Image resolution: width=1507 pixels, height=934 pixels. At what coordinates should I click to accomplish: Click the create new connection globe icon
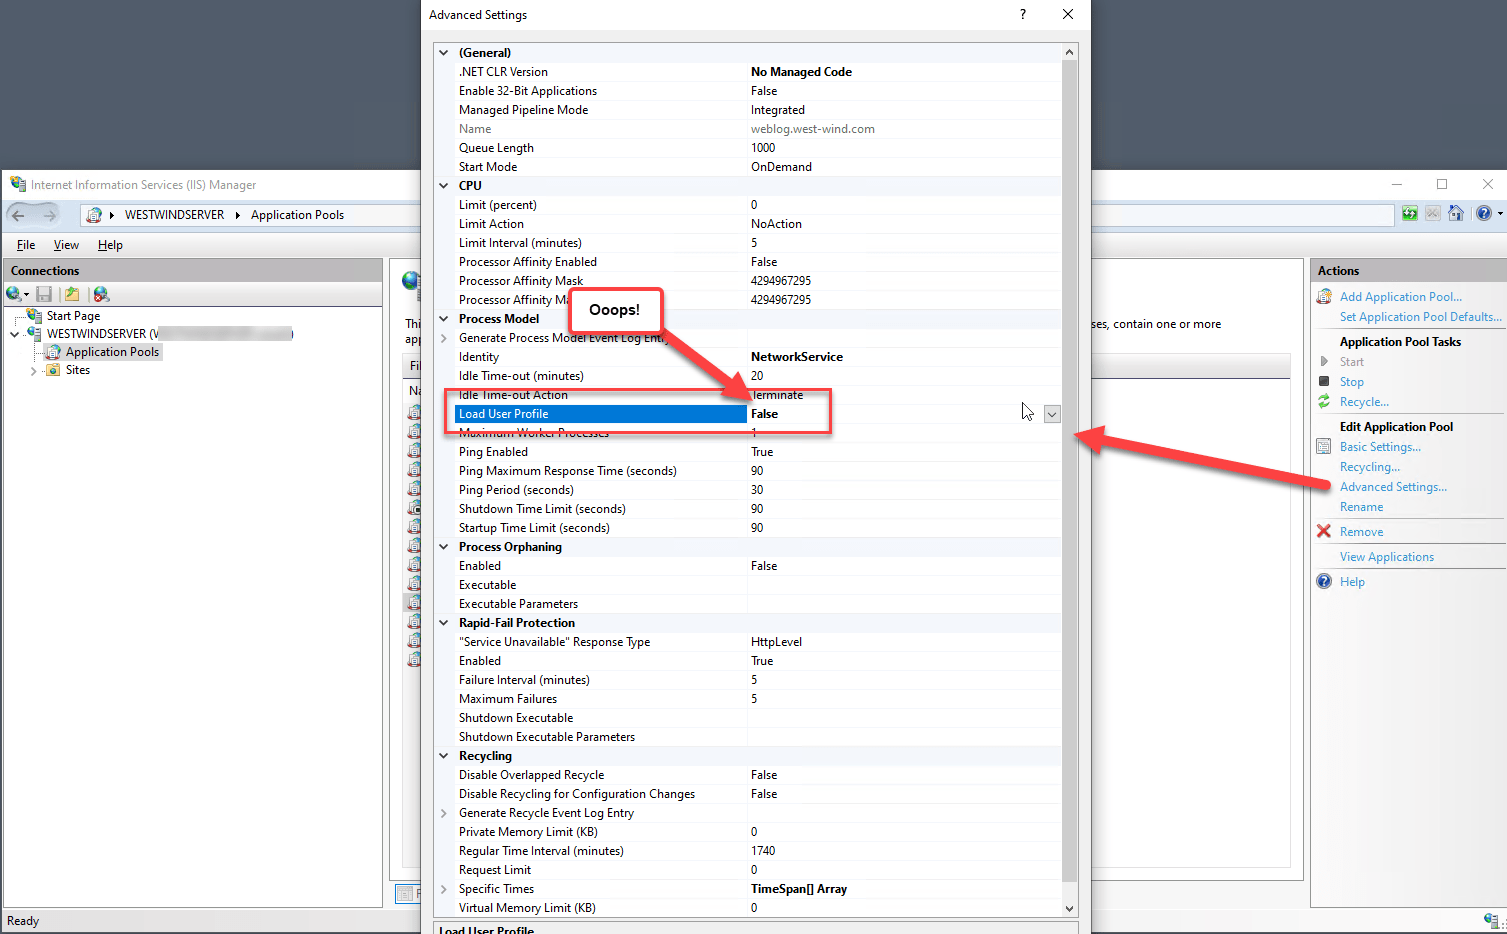14,294
